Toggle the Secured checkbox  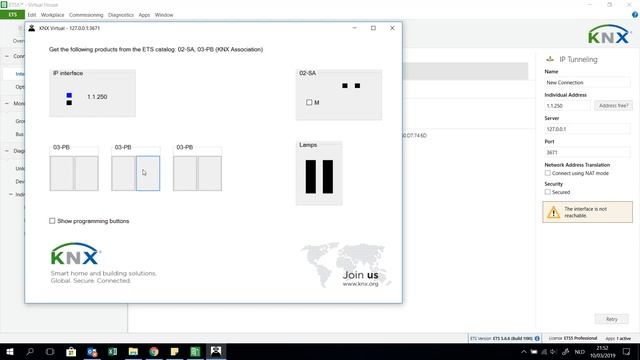click(x=548, y=192)
